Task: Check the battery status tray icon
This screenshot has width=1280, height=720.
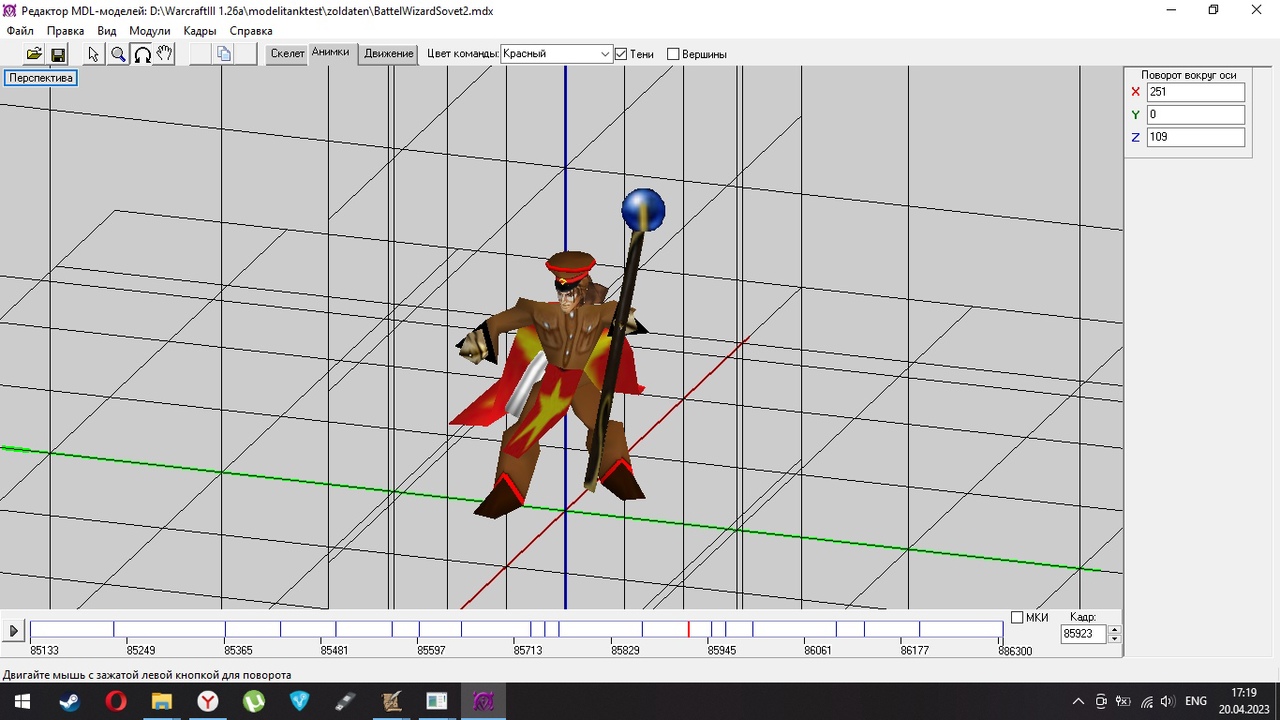Action: pos(1123,701)
